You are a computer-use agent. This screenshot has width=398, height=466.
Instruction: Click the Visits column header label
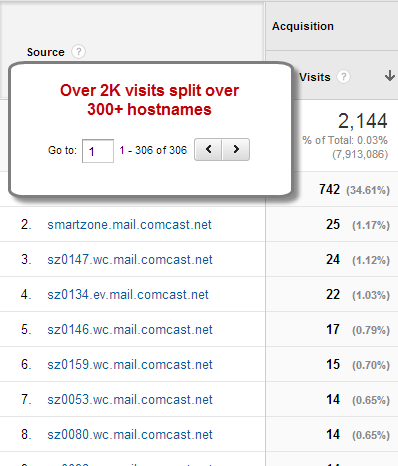point(315,77)
